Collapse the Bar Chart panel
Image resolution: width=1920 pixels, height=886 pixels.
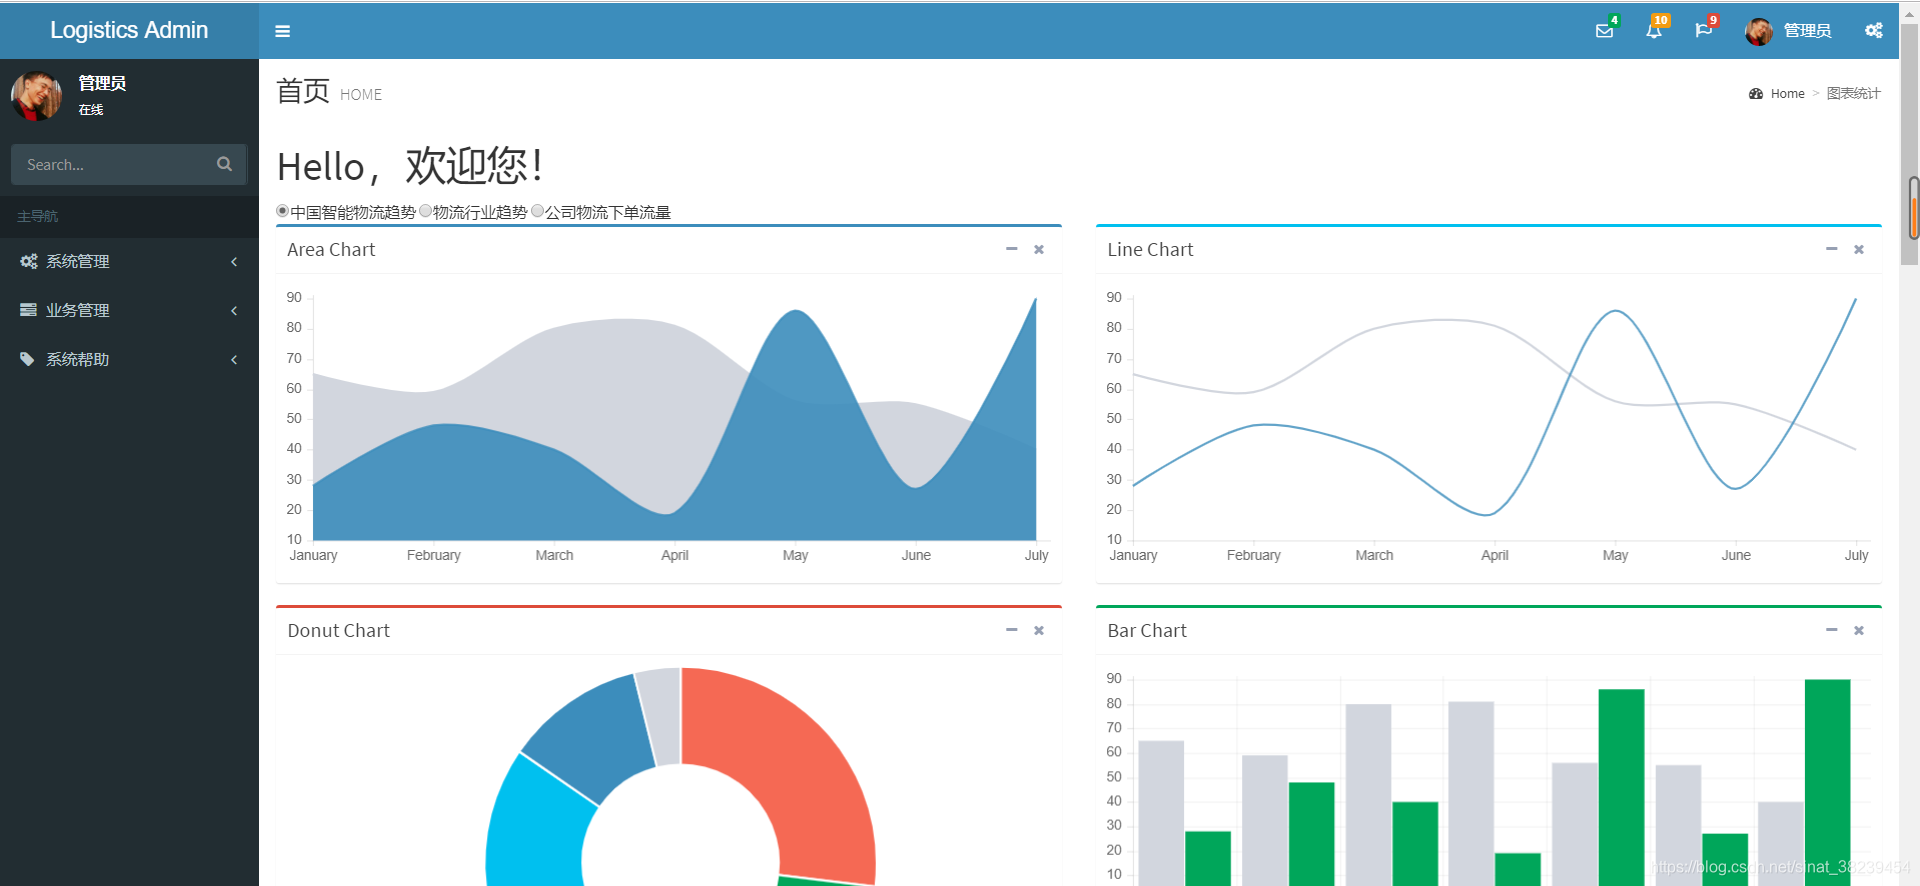point(1831,630)
